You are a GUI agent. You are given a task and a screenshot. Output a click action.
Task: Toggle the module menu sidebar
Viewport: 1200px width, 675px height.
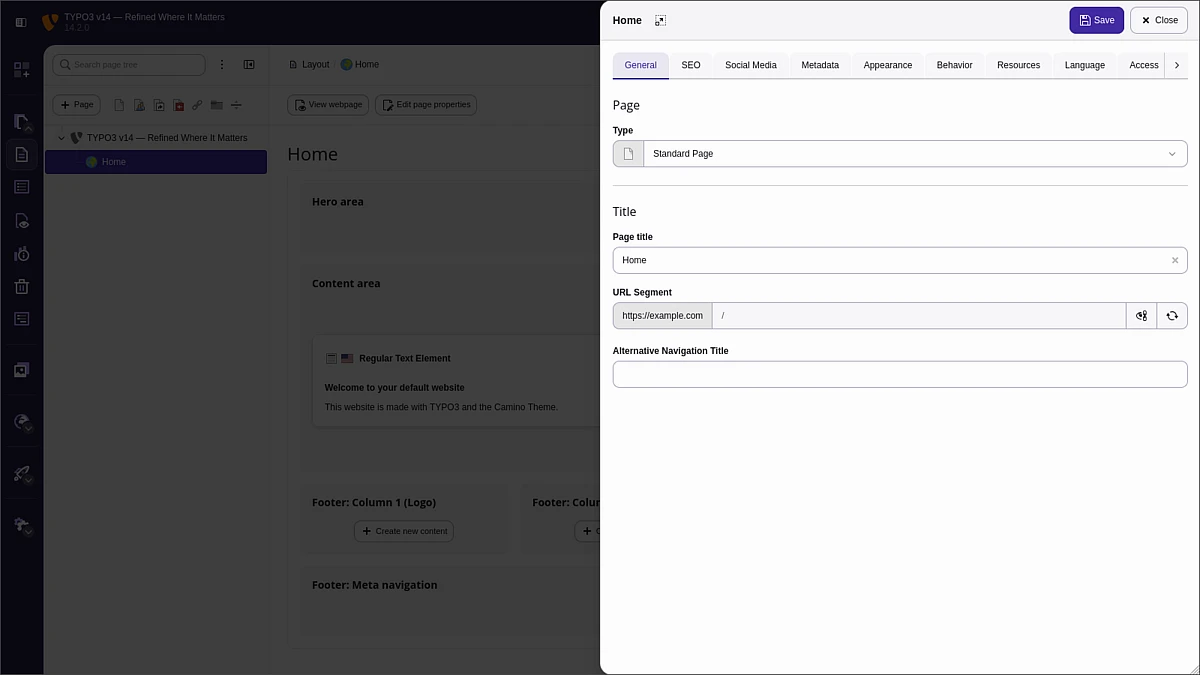[x=21, y=21]
